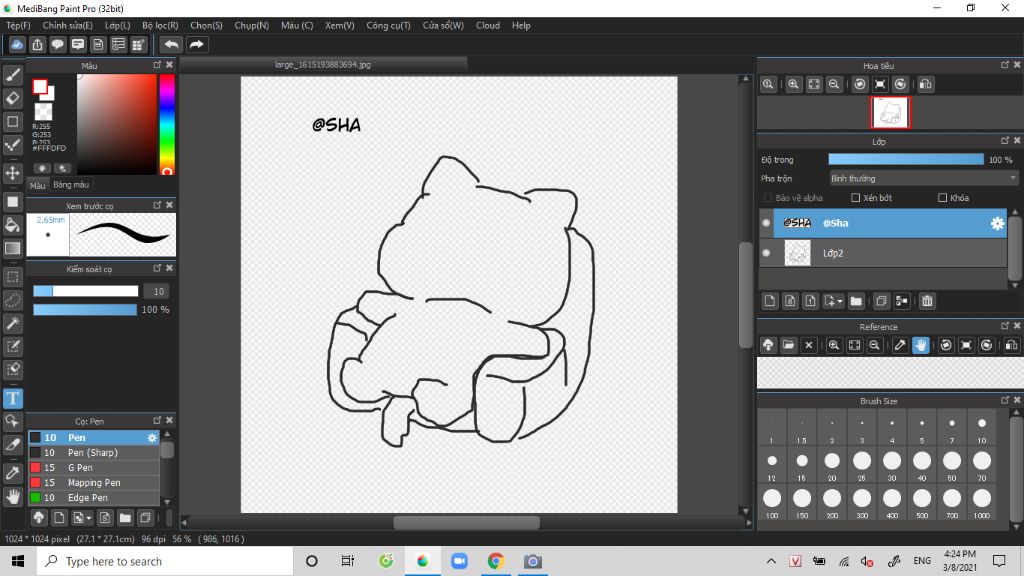Open the Cửa sổ(W) window menu

(x=443, y=25)
